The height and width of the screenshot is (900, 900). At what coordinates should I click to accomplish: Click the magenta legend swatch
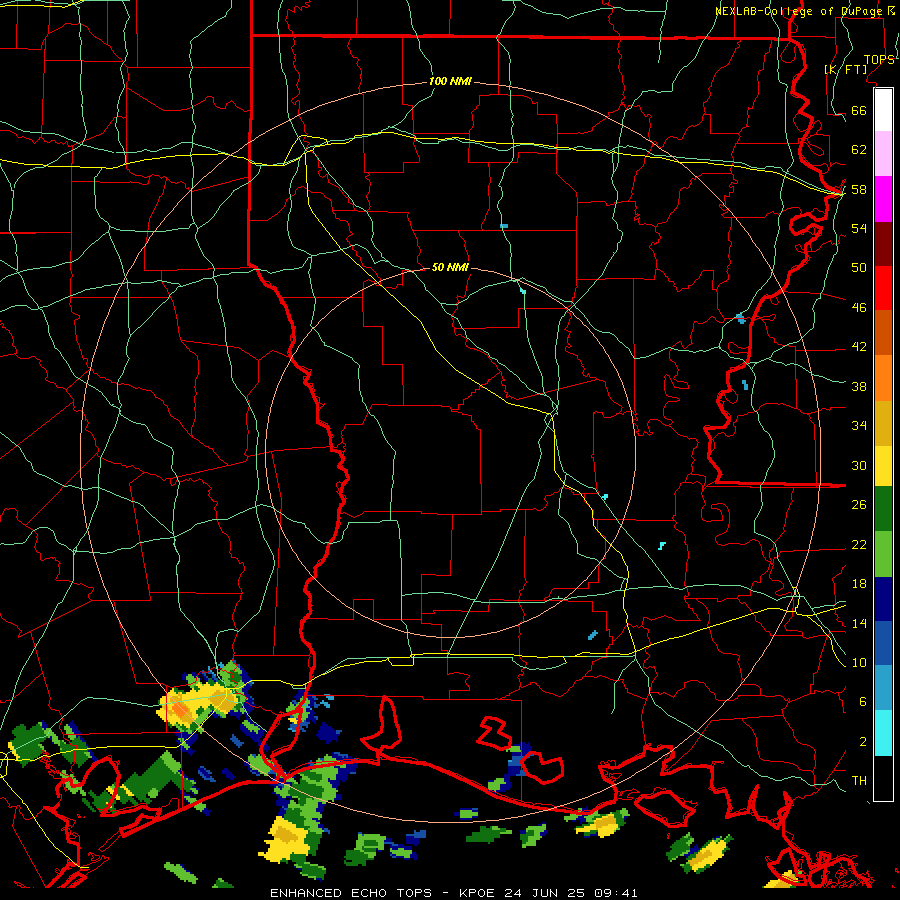(x=883, y=199)
